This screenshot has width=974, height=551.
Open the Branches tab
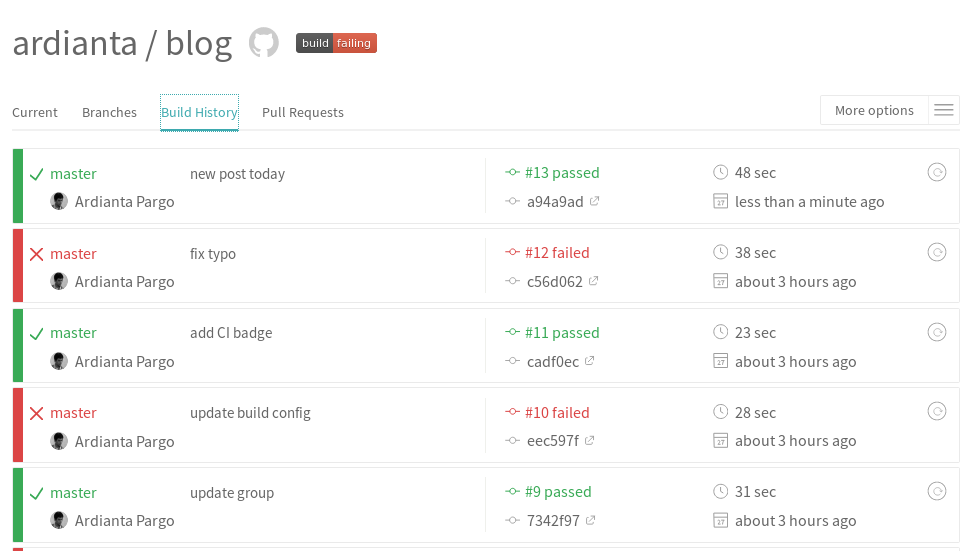pyautogui.click(x=109, y=112)
